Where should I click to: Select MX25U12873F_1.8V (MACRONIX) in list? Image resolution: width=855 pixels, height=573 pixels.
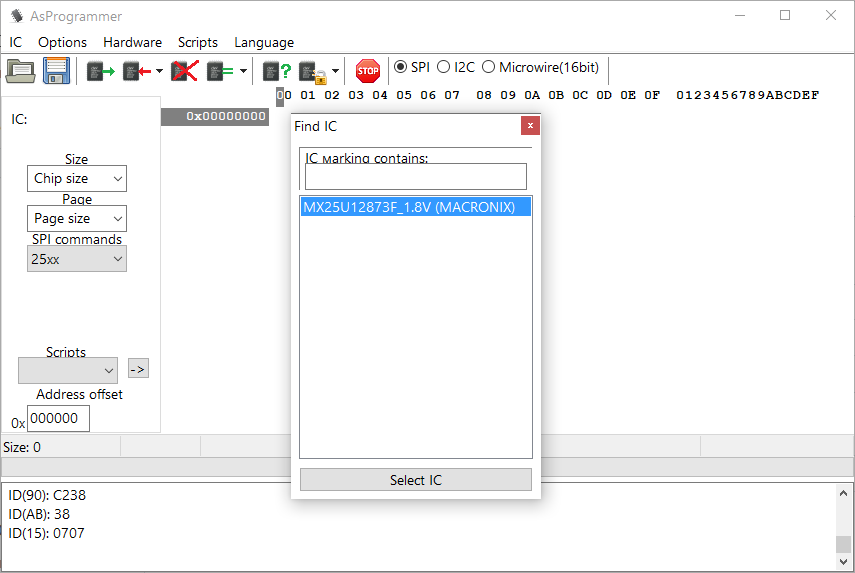(409, 207)
